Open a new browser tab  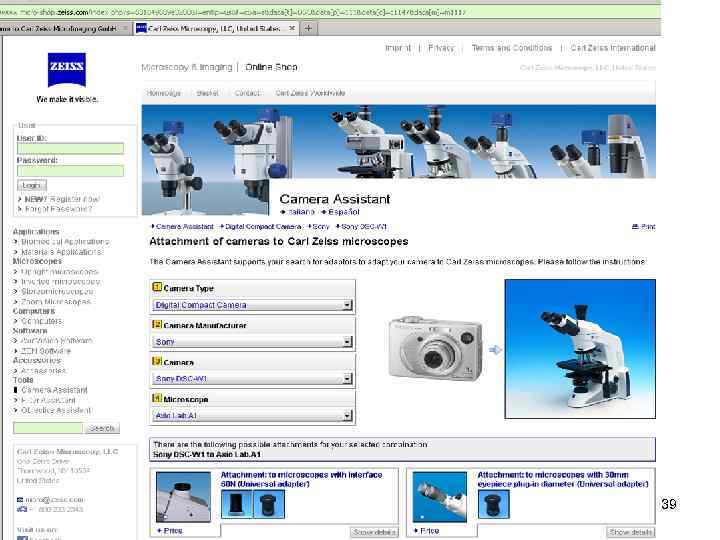[x=308, y=28]
